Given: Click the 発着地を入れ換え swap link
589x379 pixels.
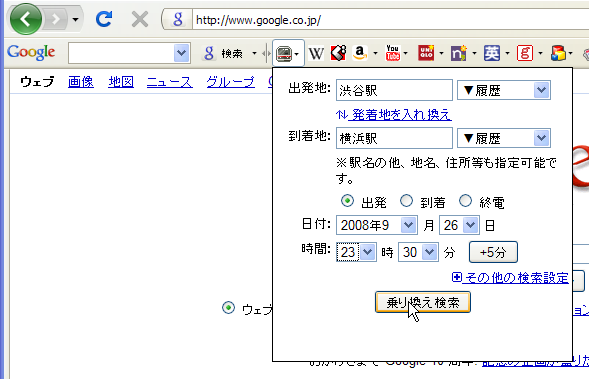Looking at the screenshot, I should [x=394, y=115].
